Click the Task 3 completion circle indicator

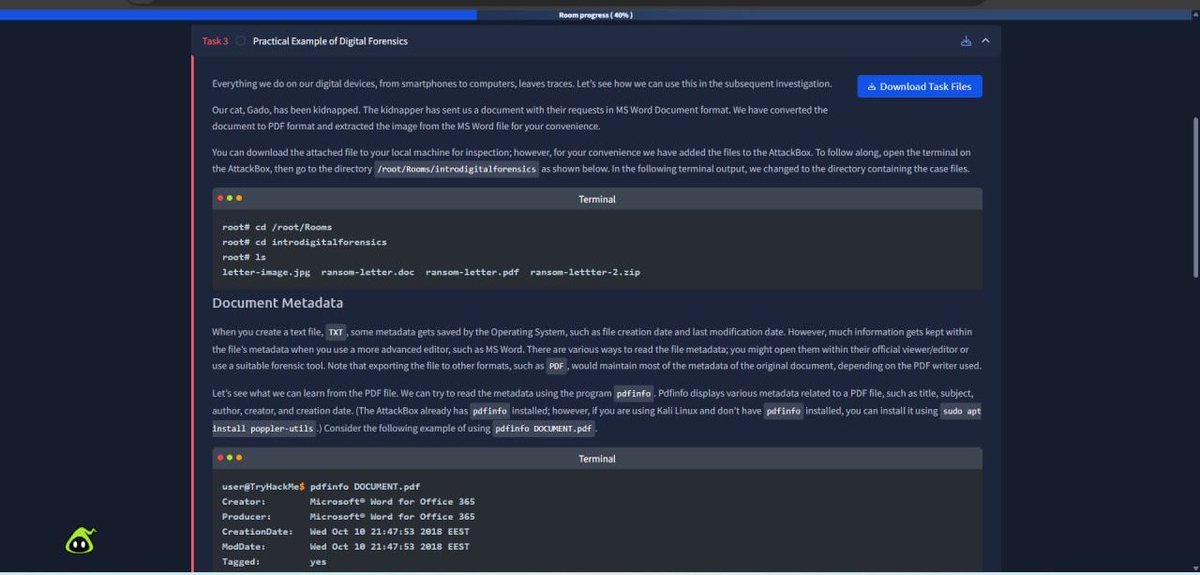(x=241, y=41)
